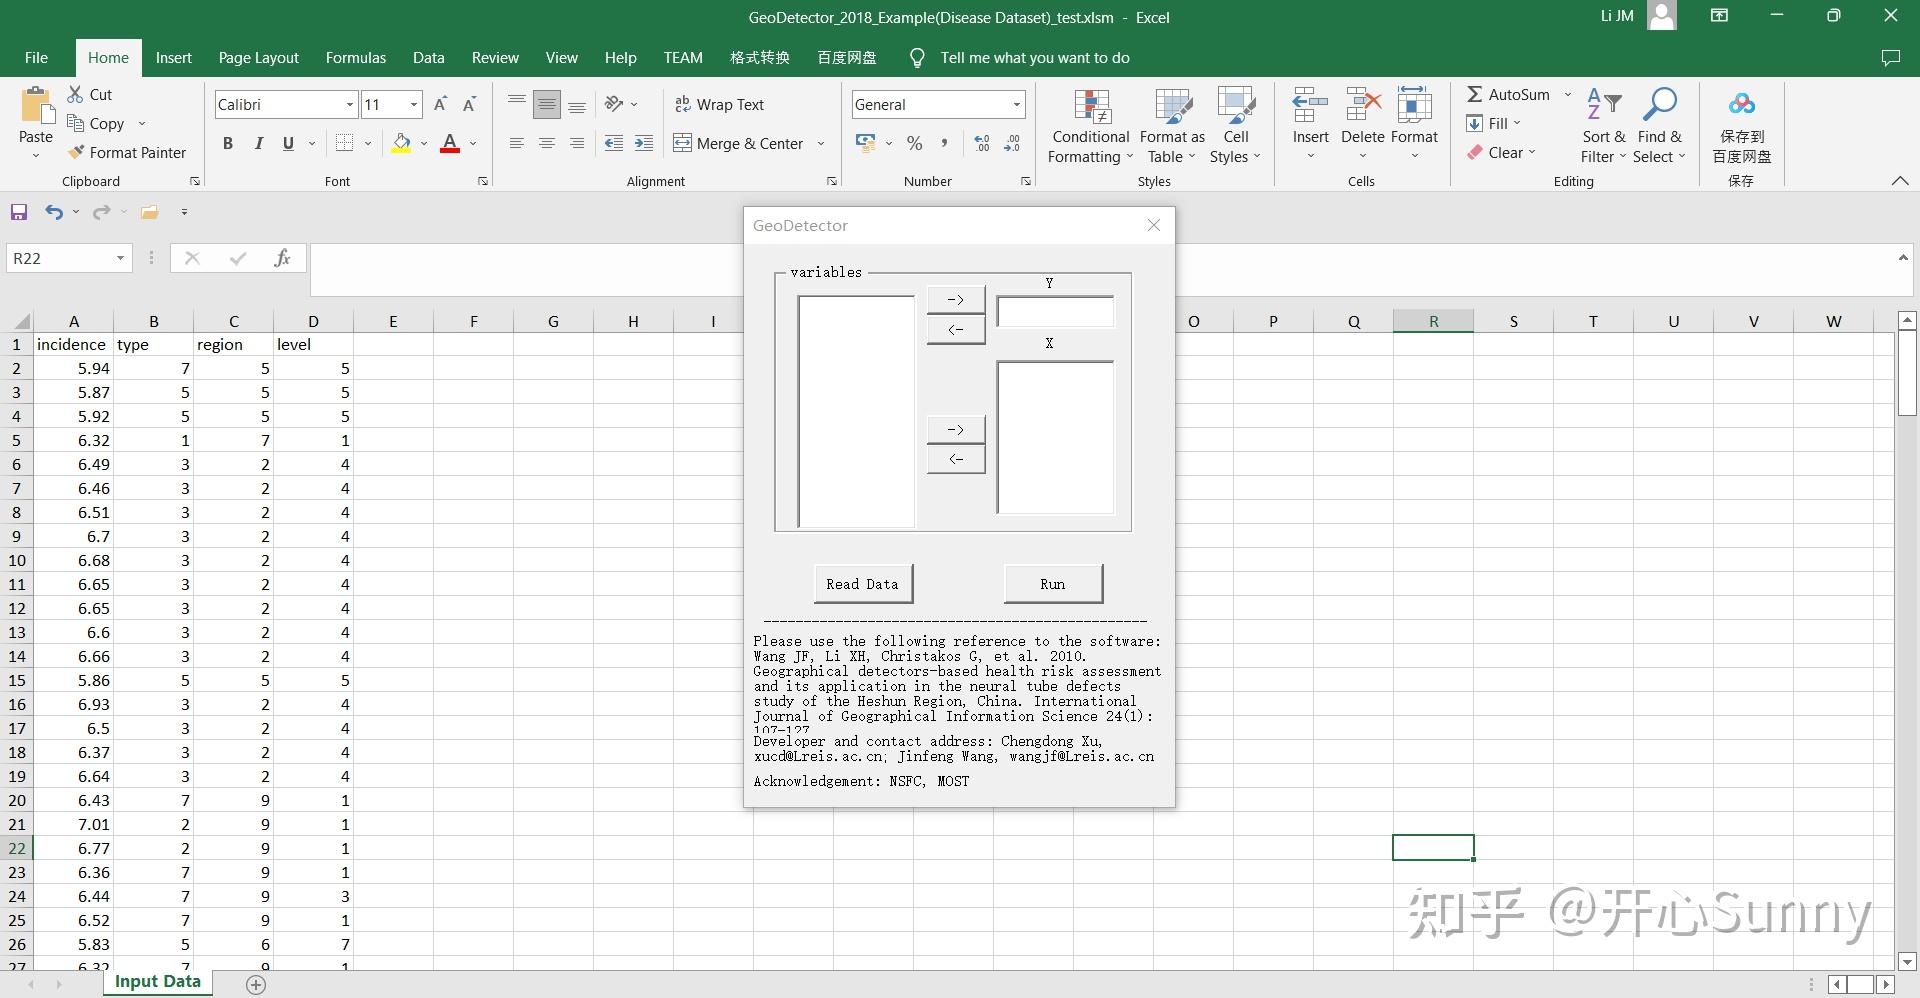Toggle italic formatting
Viewport: 1920px width, 998px height.
click(258, 143)
